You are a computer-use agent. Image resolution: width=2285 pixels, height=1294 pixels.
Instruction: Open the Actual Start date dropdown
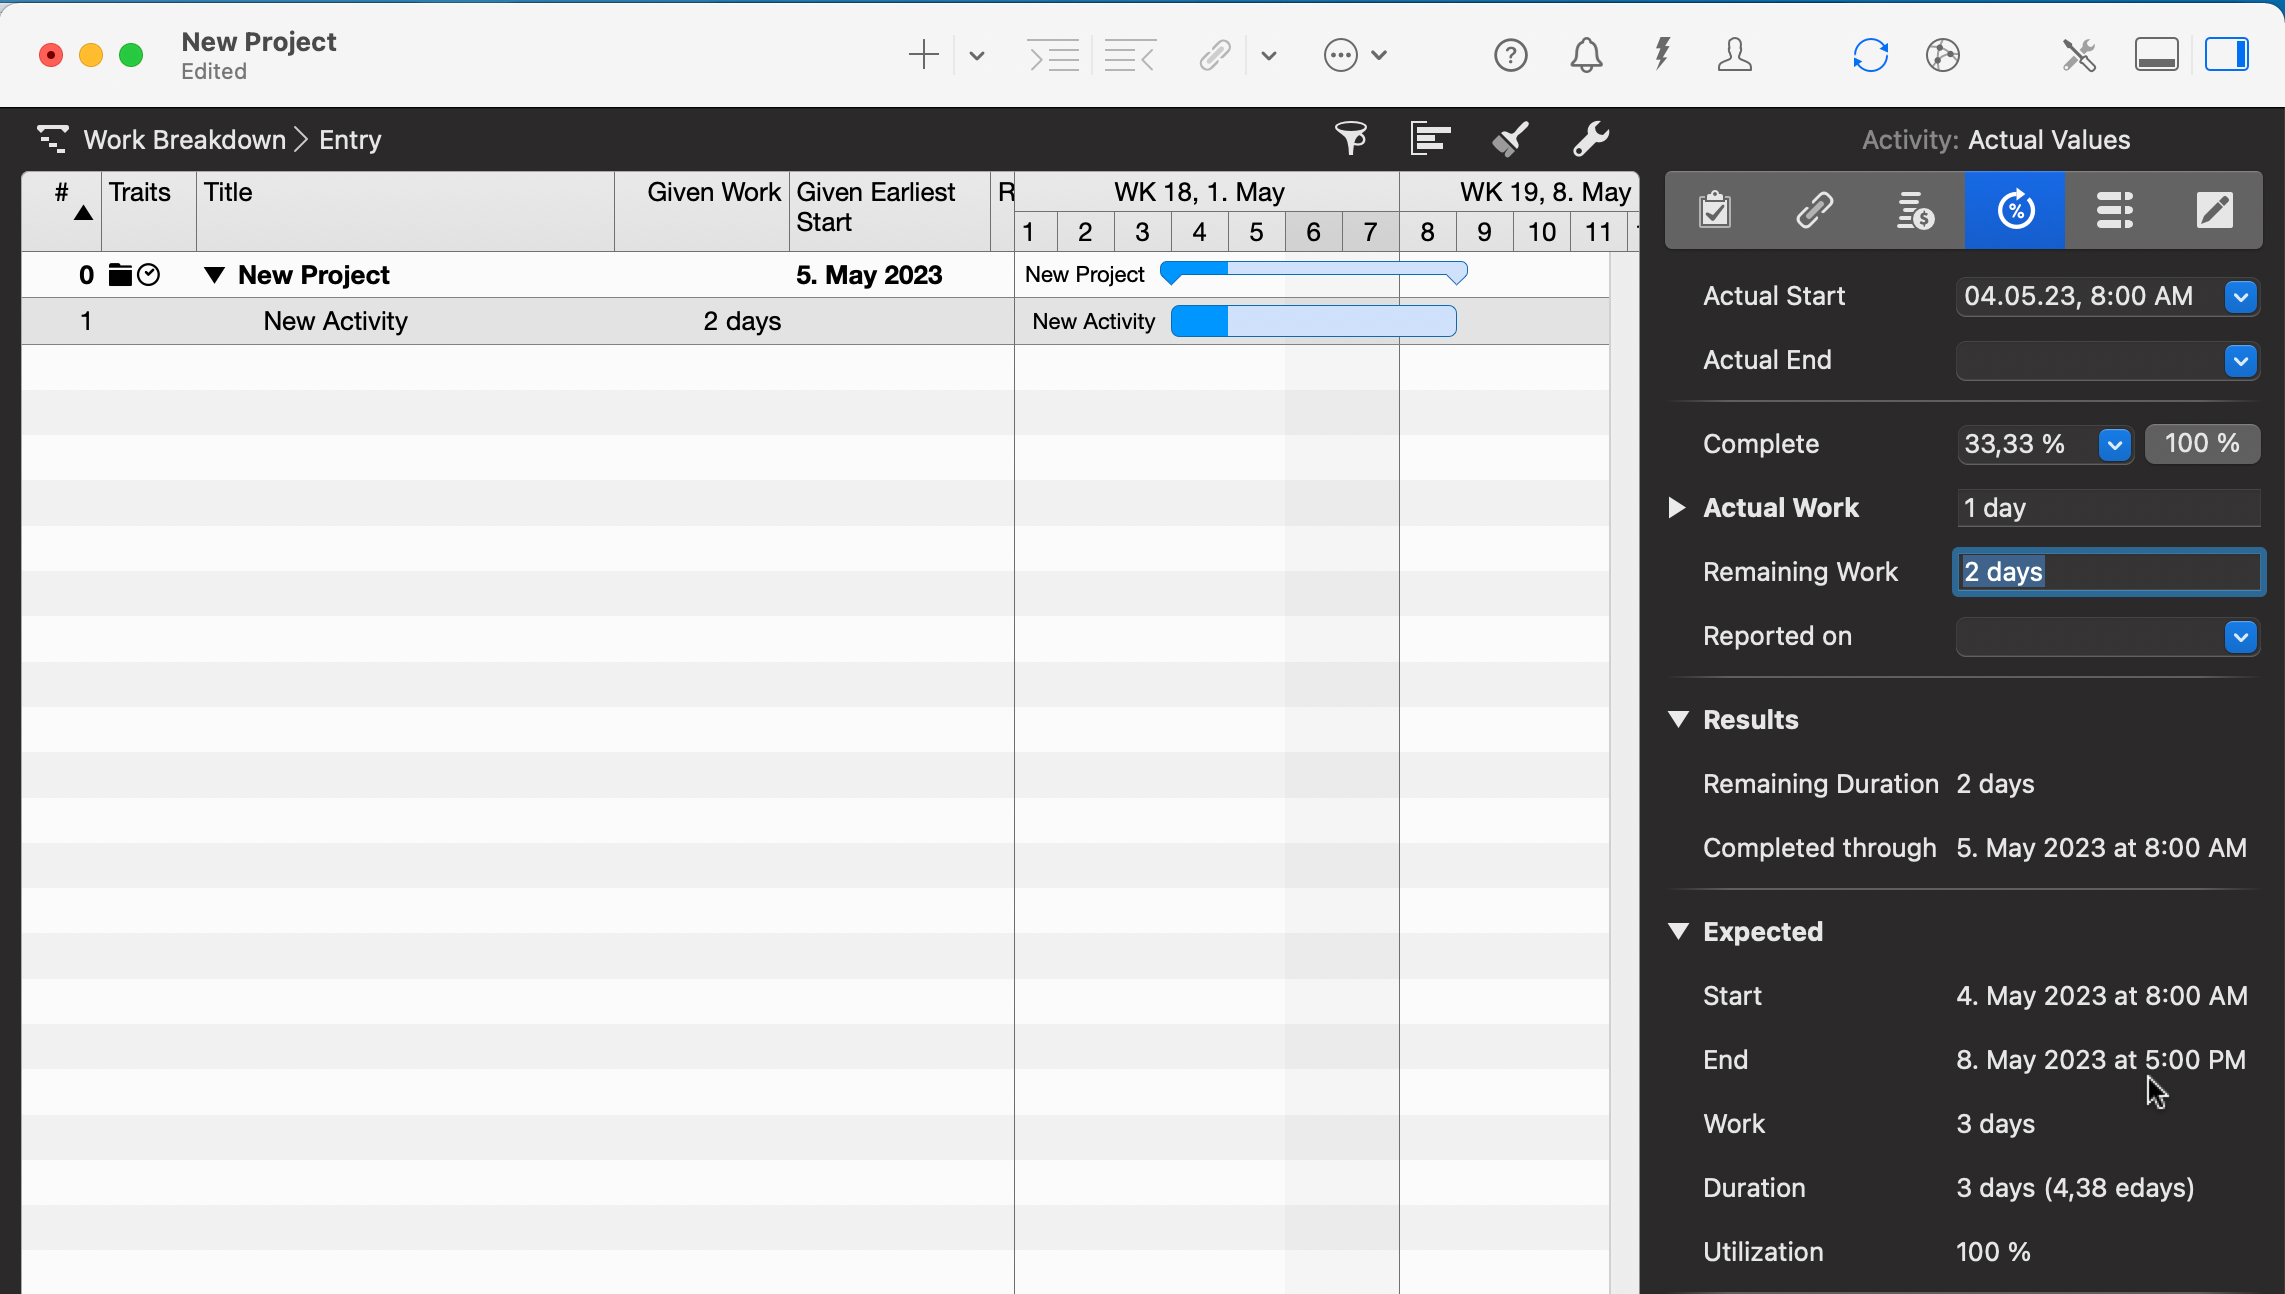(2240, 297)
